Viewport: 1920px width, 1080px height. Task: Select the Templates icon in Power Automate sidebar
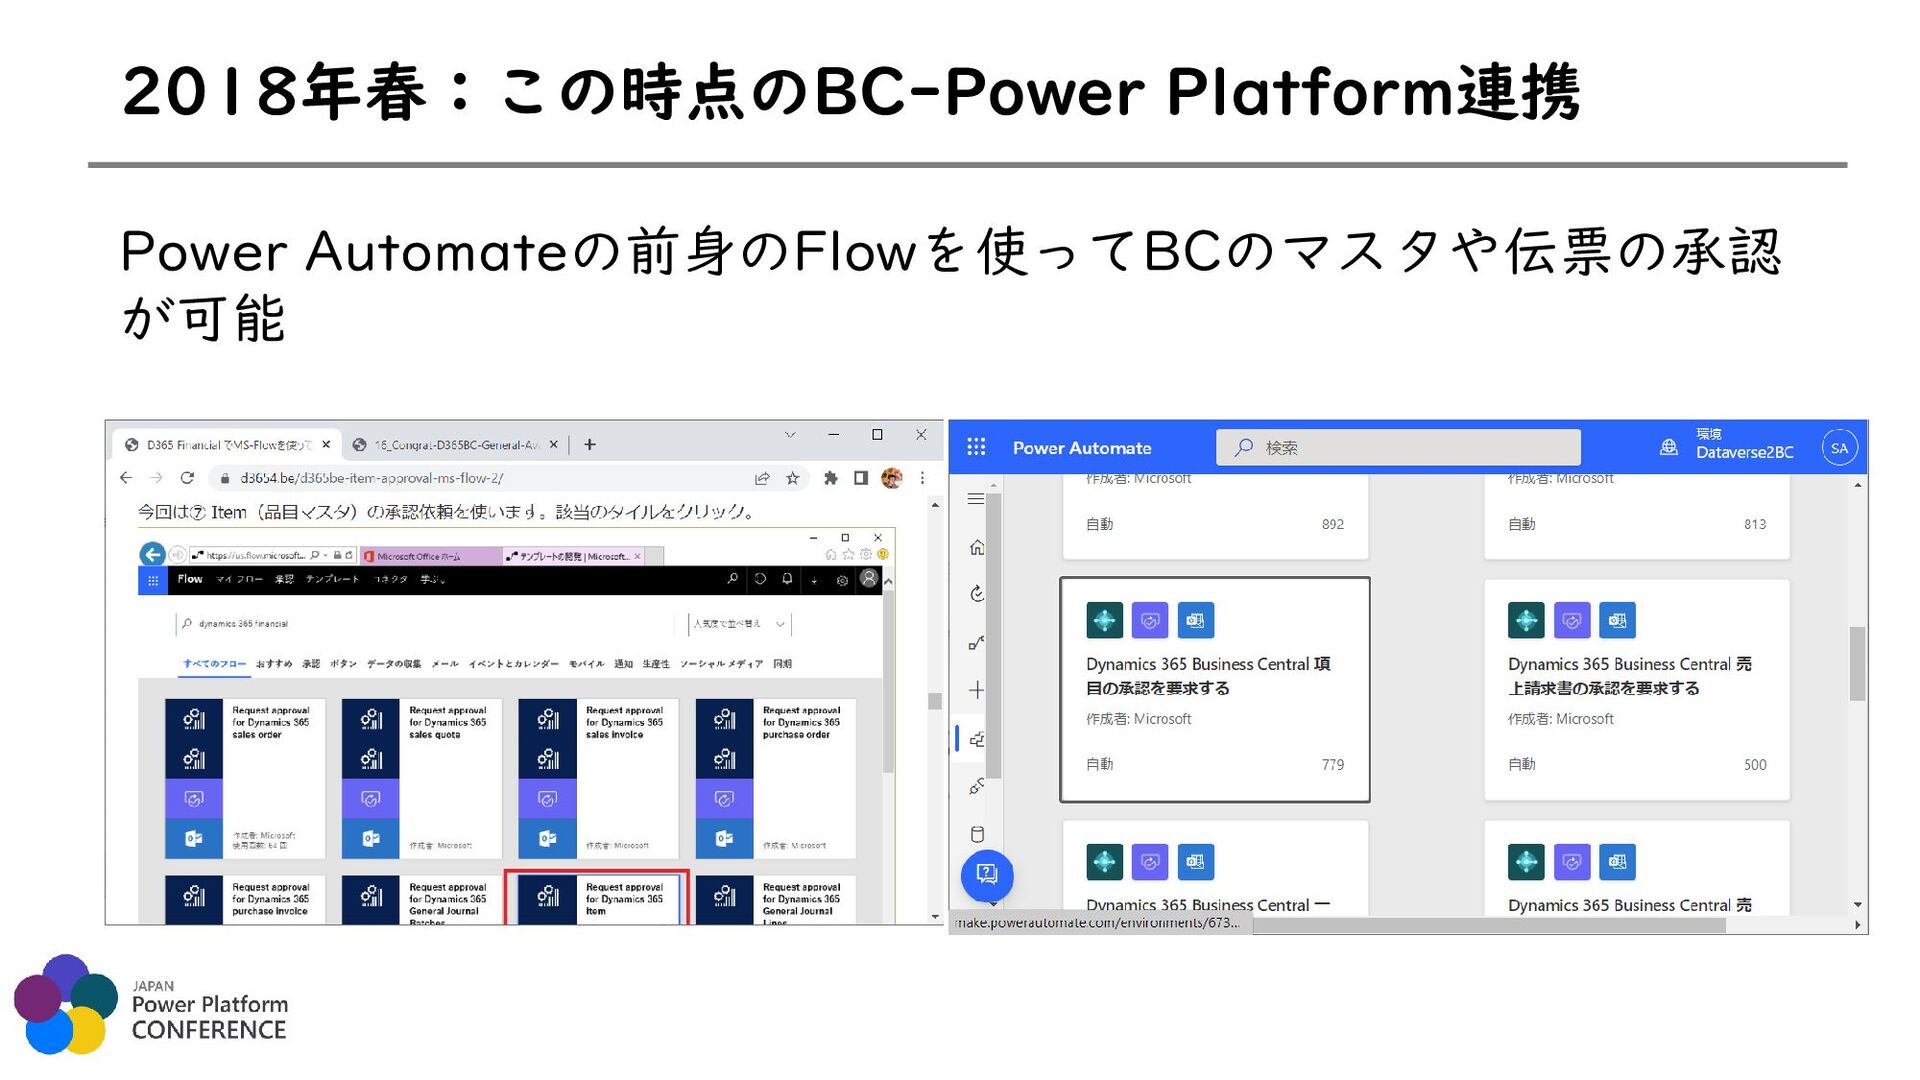[x=977, y=739]
